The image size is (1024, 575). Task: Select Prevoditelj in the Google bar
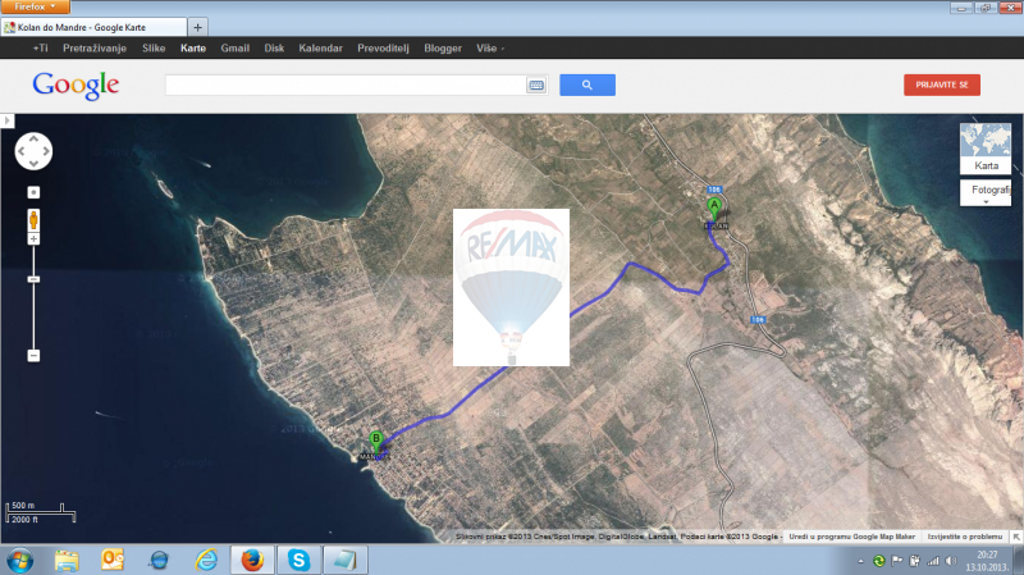point(383,48)
